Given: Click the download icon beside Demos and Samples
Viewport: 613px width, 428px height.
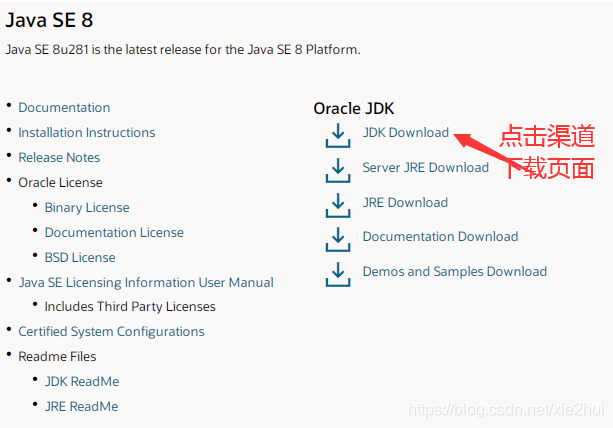Looking at the screenshot, I should click(x=338, y=274).
